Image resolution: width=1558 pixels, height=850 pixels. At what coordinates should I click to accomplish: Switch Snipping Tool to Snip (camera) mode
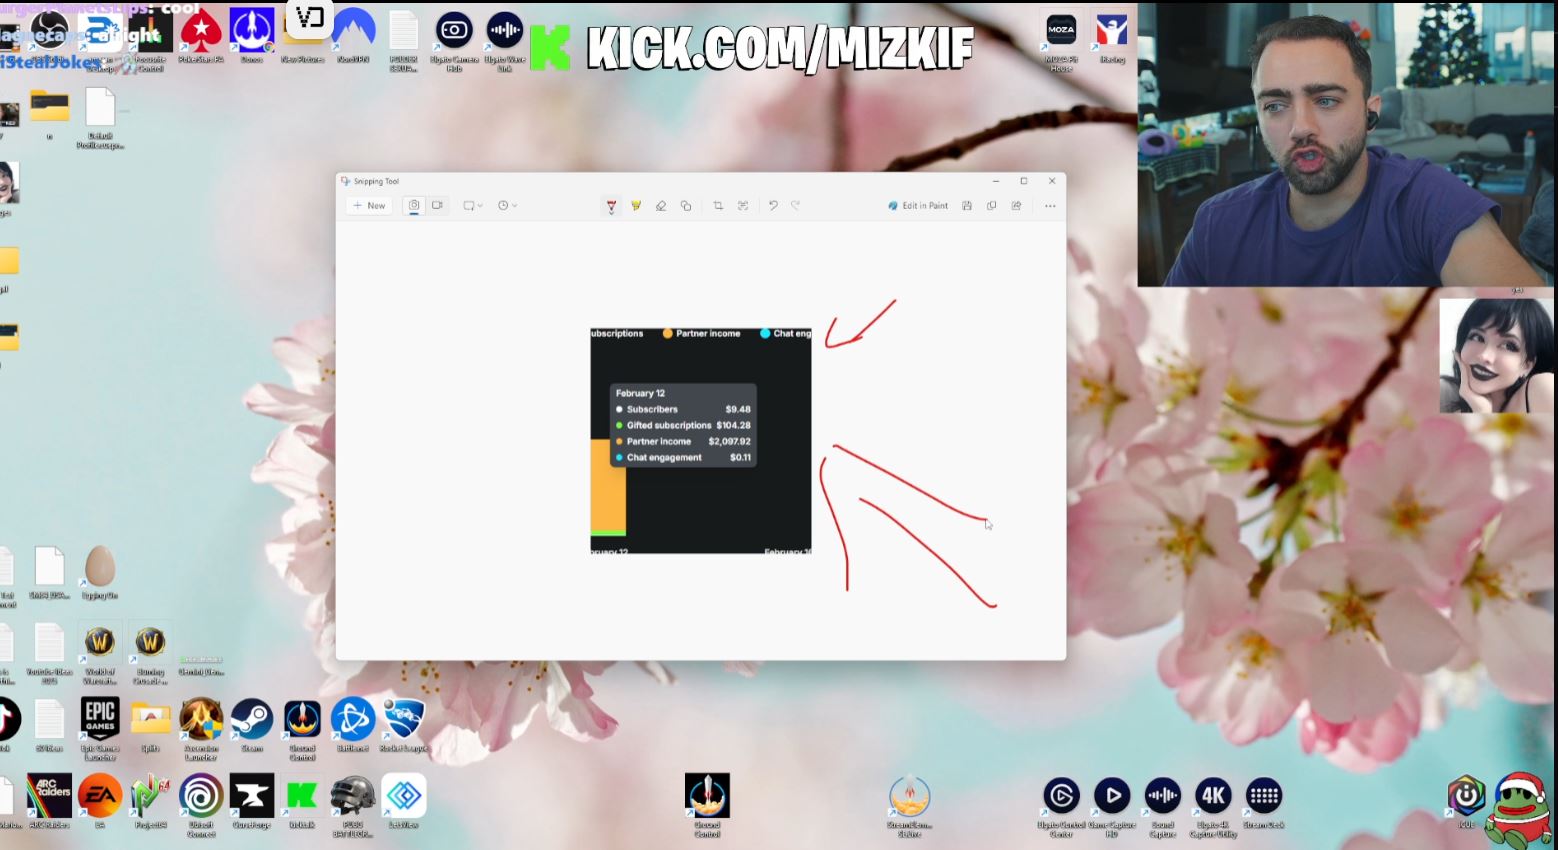414,206
